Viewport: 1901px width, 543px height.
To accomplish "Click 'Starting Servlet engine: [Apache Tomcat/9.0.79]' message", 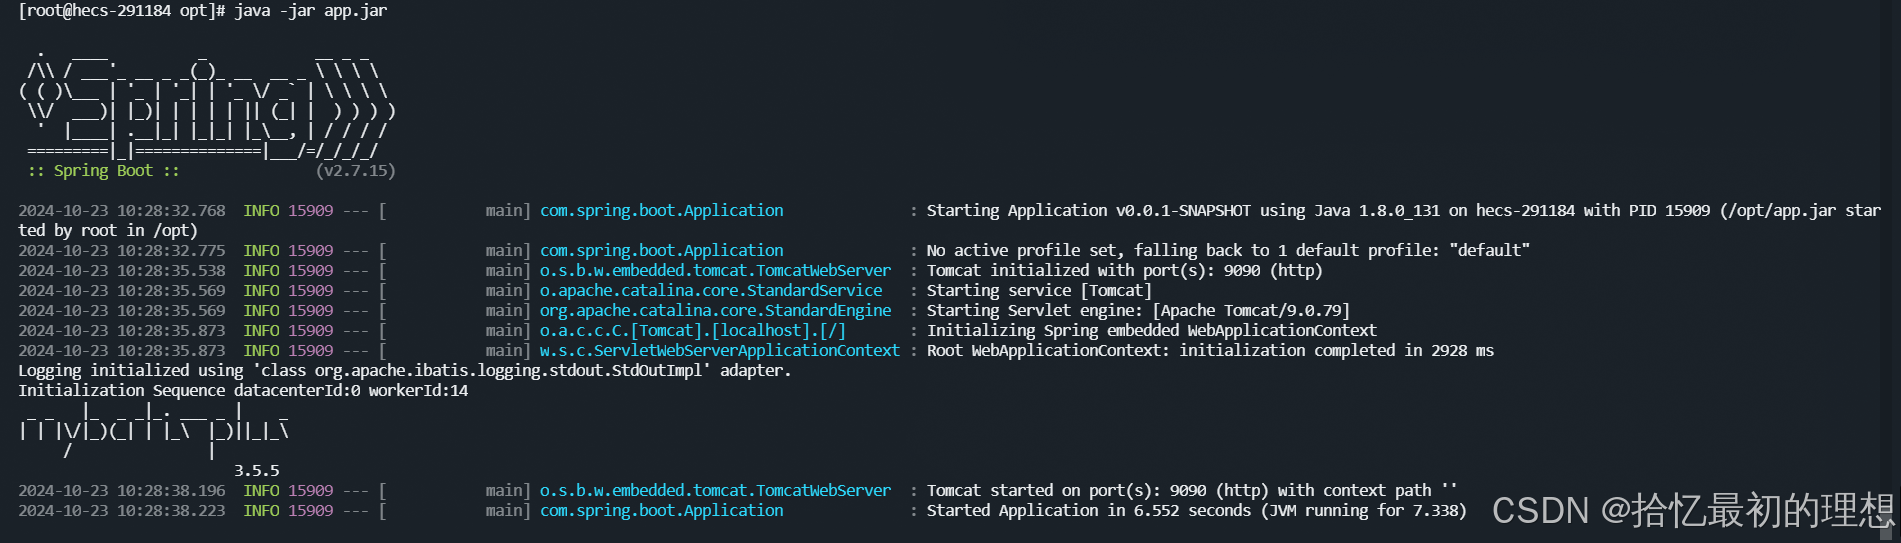I will [1138, 311].
